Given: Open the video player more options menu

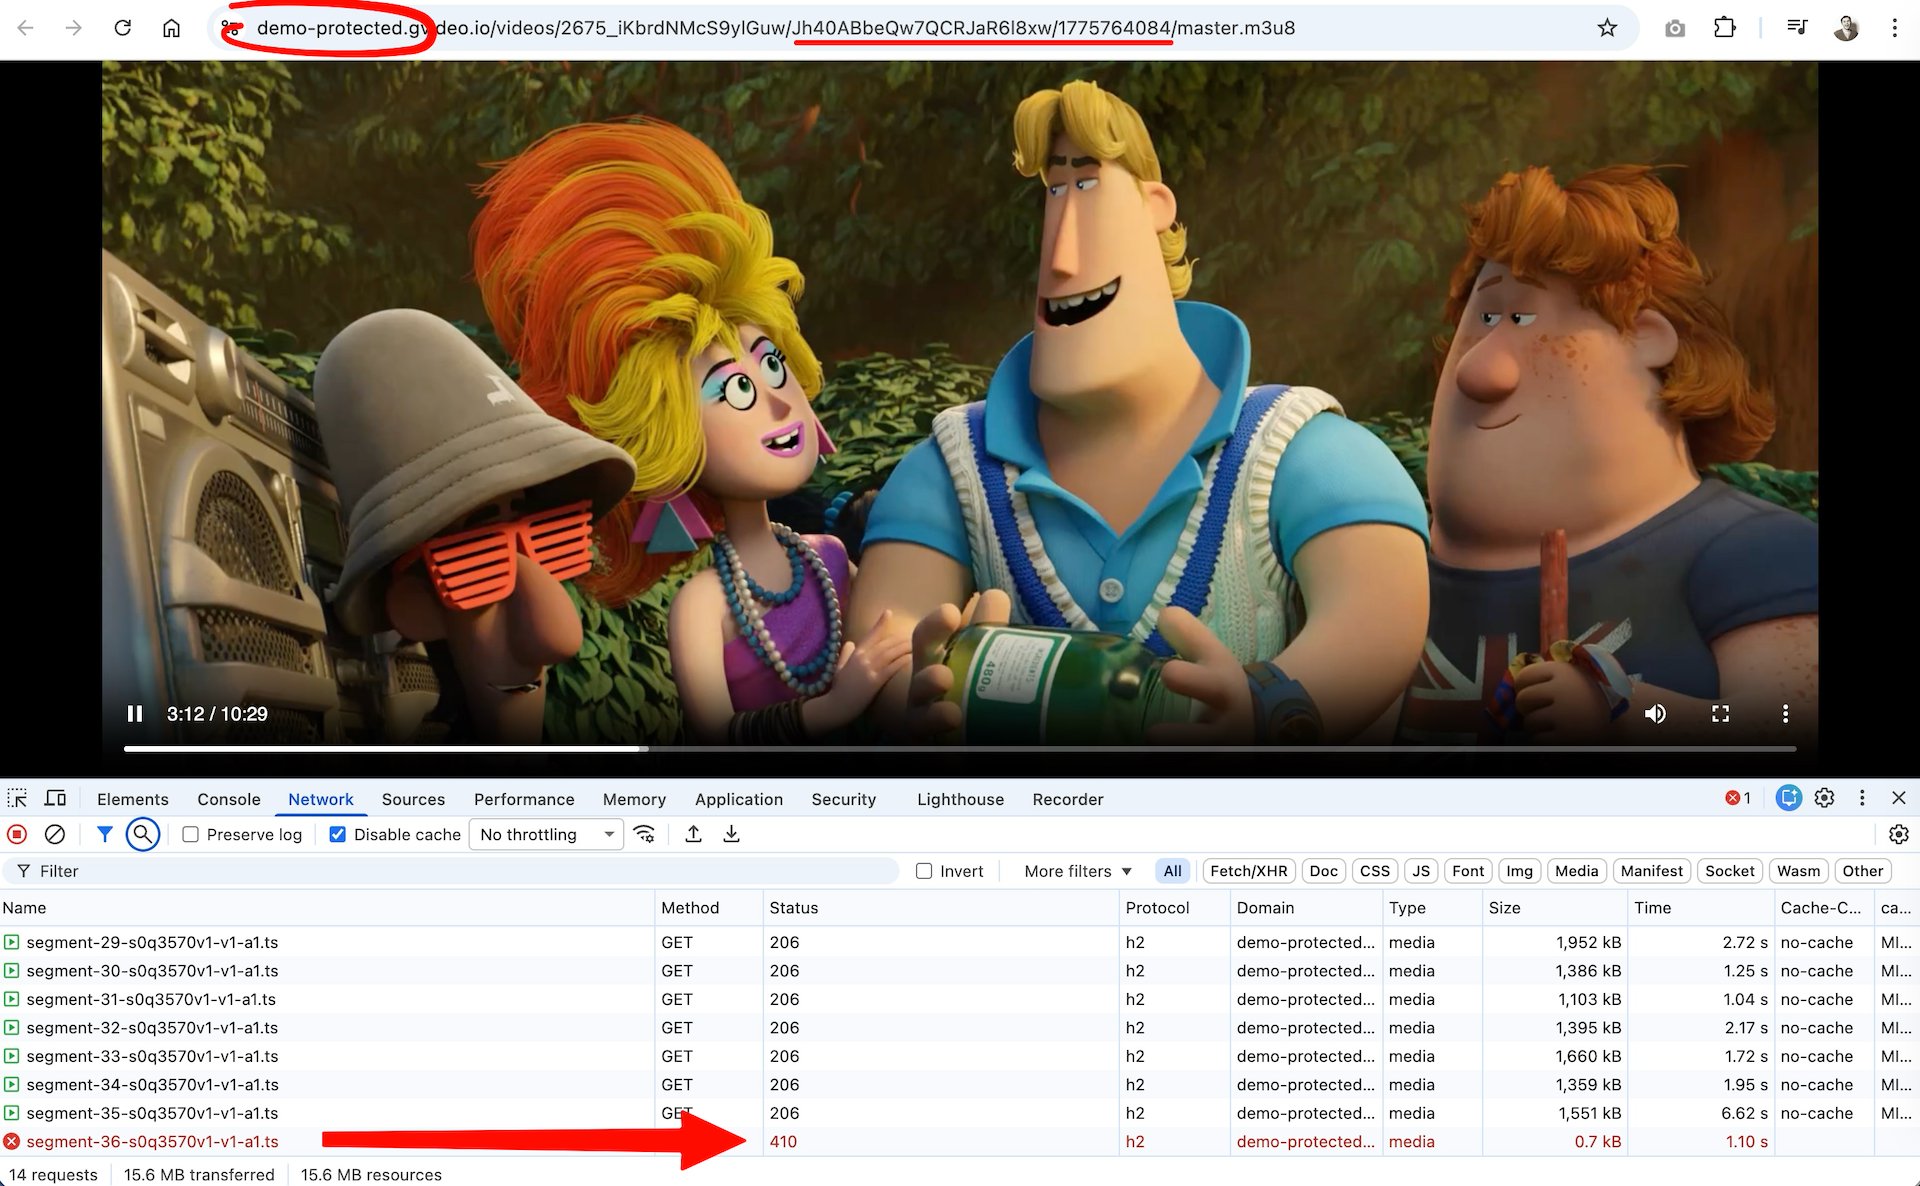Looking at the screenshot, I should (1785, 714).
